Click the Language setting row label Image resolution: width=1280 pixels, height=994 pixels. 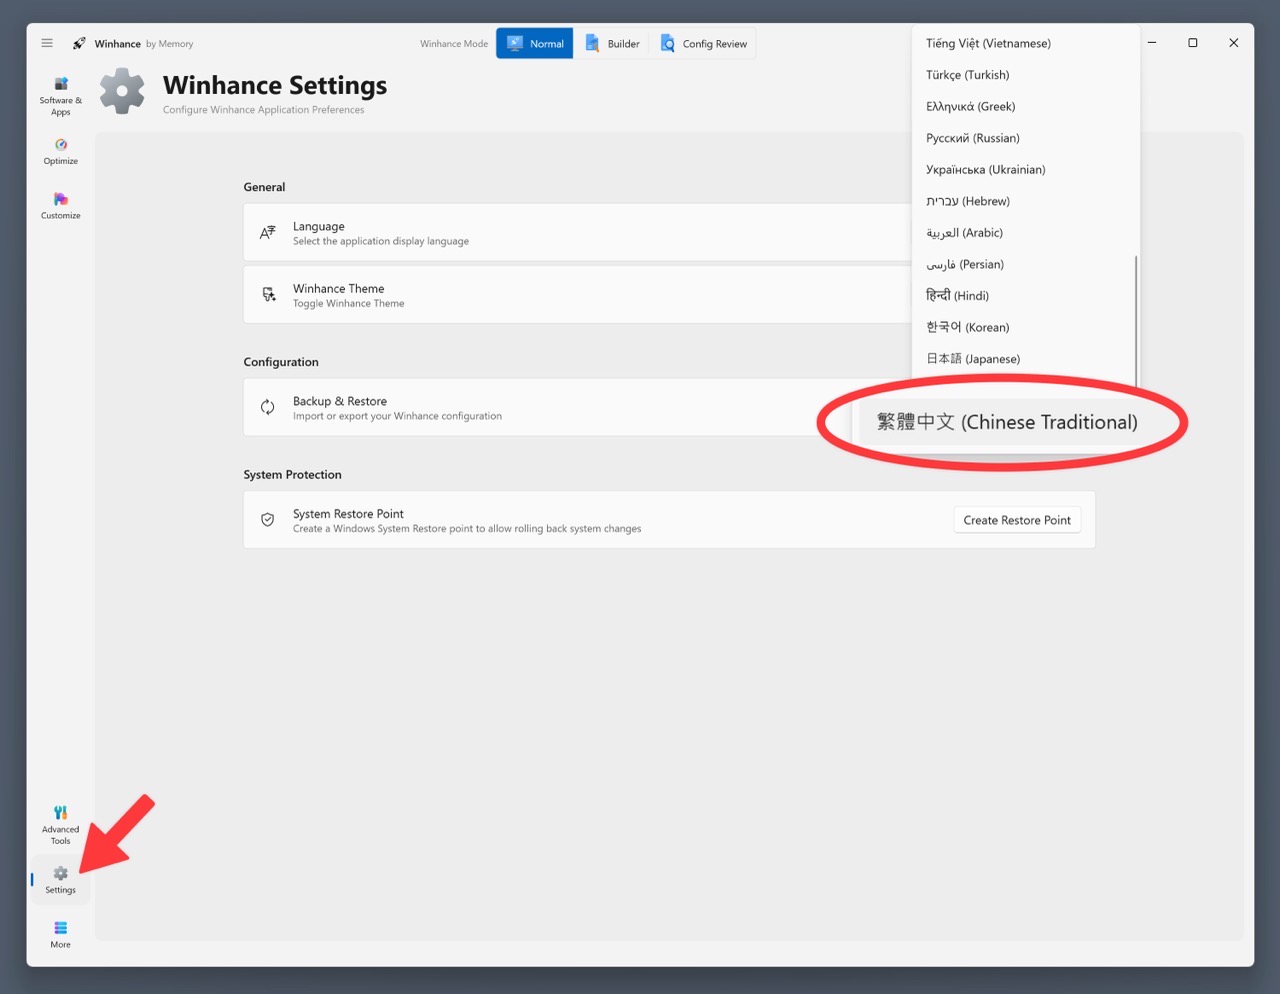pyautogui.click(x=319, y=226)
